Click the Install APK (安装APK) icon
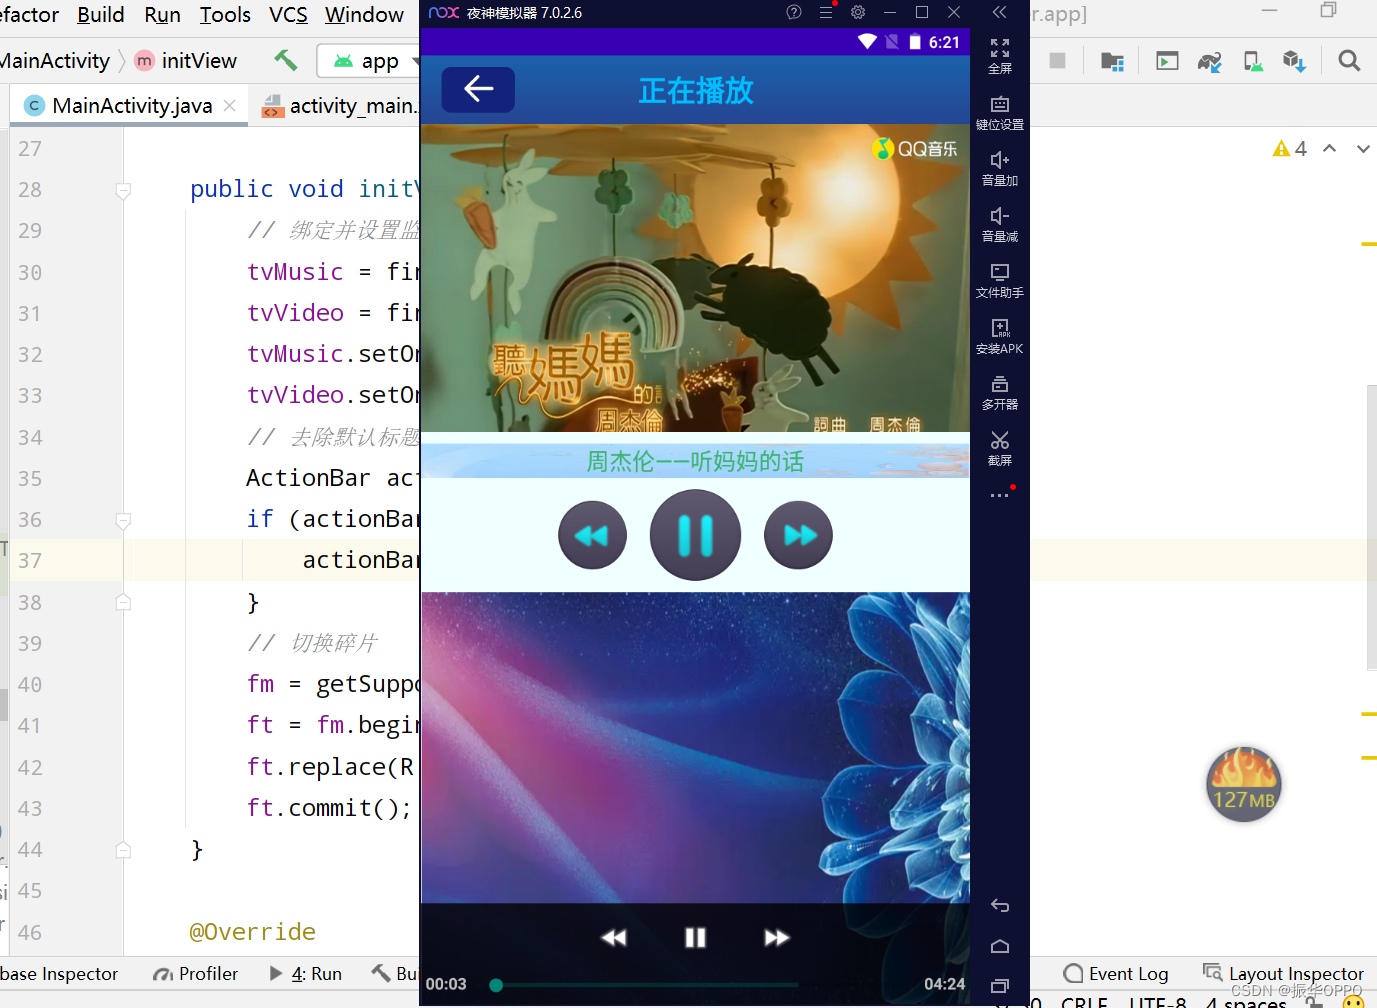1377x1008 pixels. pyautogui.click(x=1000, y=337)
